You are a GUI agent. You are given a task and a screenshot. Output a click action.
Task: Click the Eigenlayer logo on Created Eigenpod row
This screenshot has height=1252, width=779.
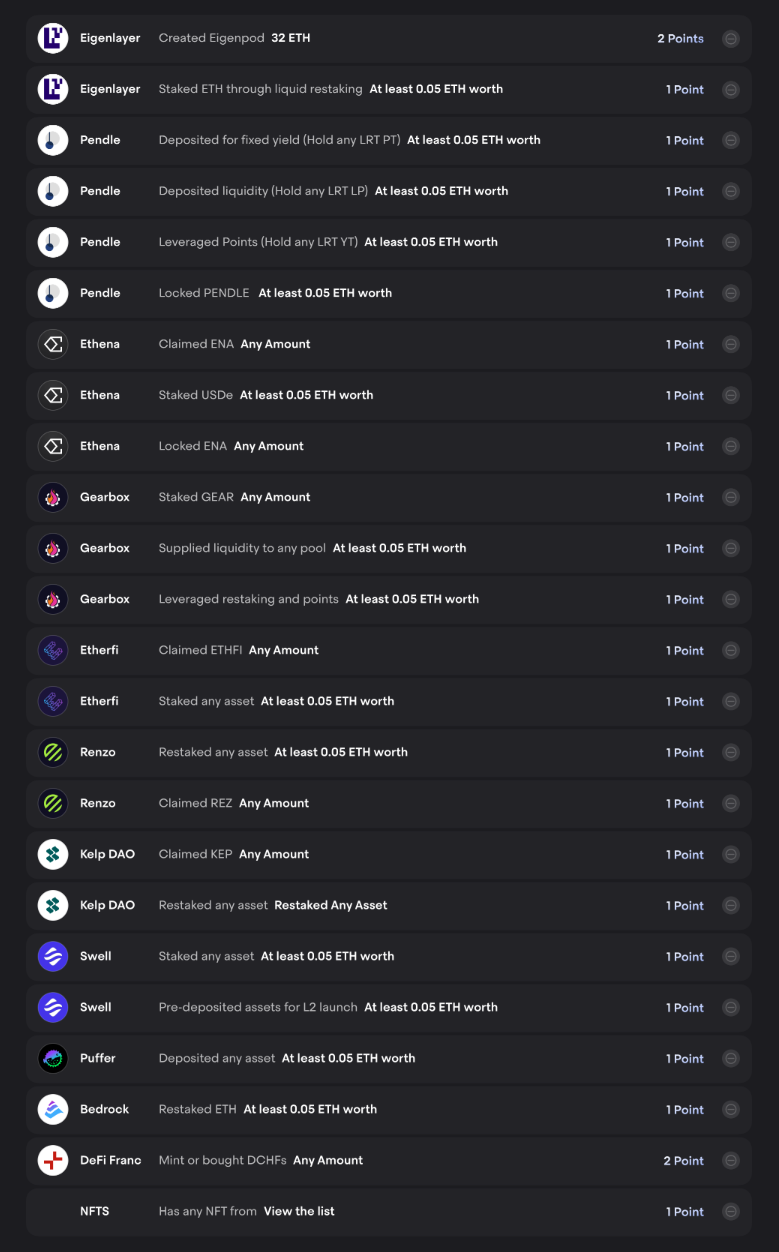53,38
